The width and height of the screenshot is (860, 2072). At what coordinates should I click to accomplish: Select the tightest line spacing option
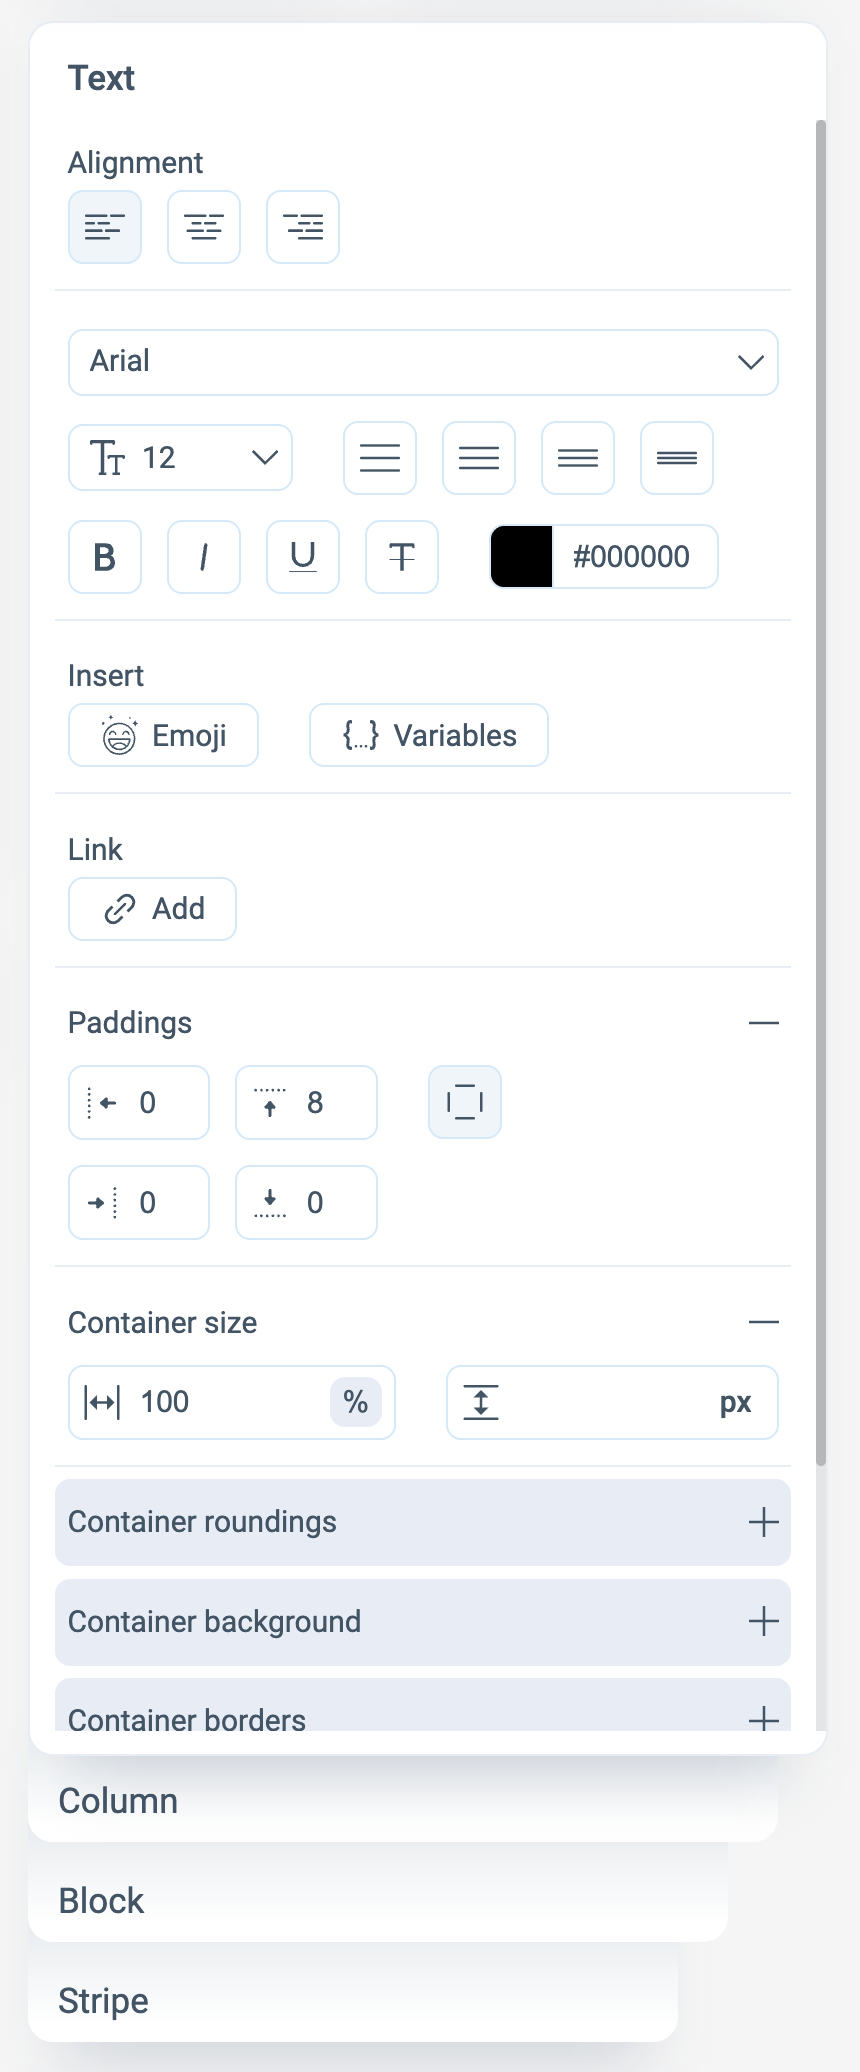coord(677,458)
